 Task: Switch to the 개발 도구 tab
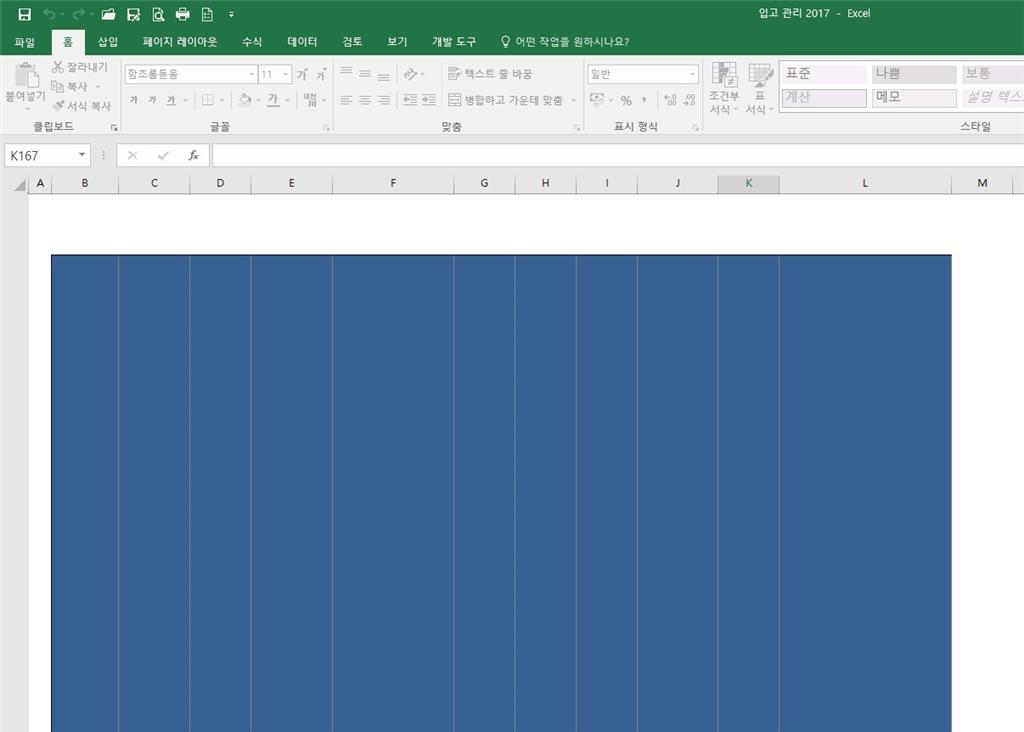coord(454,42)
